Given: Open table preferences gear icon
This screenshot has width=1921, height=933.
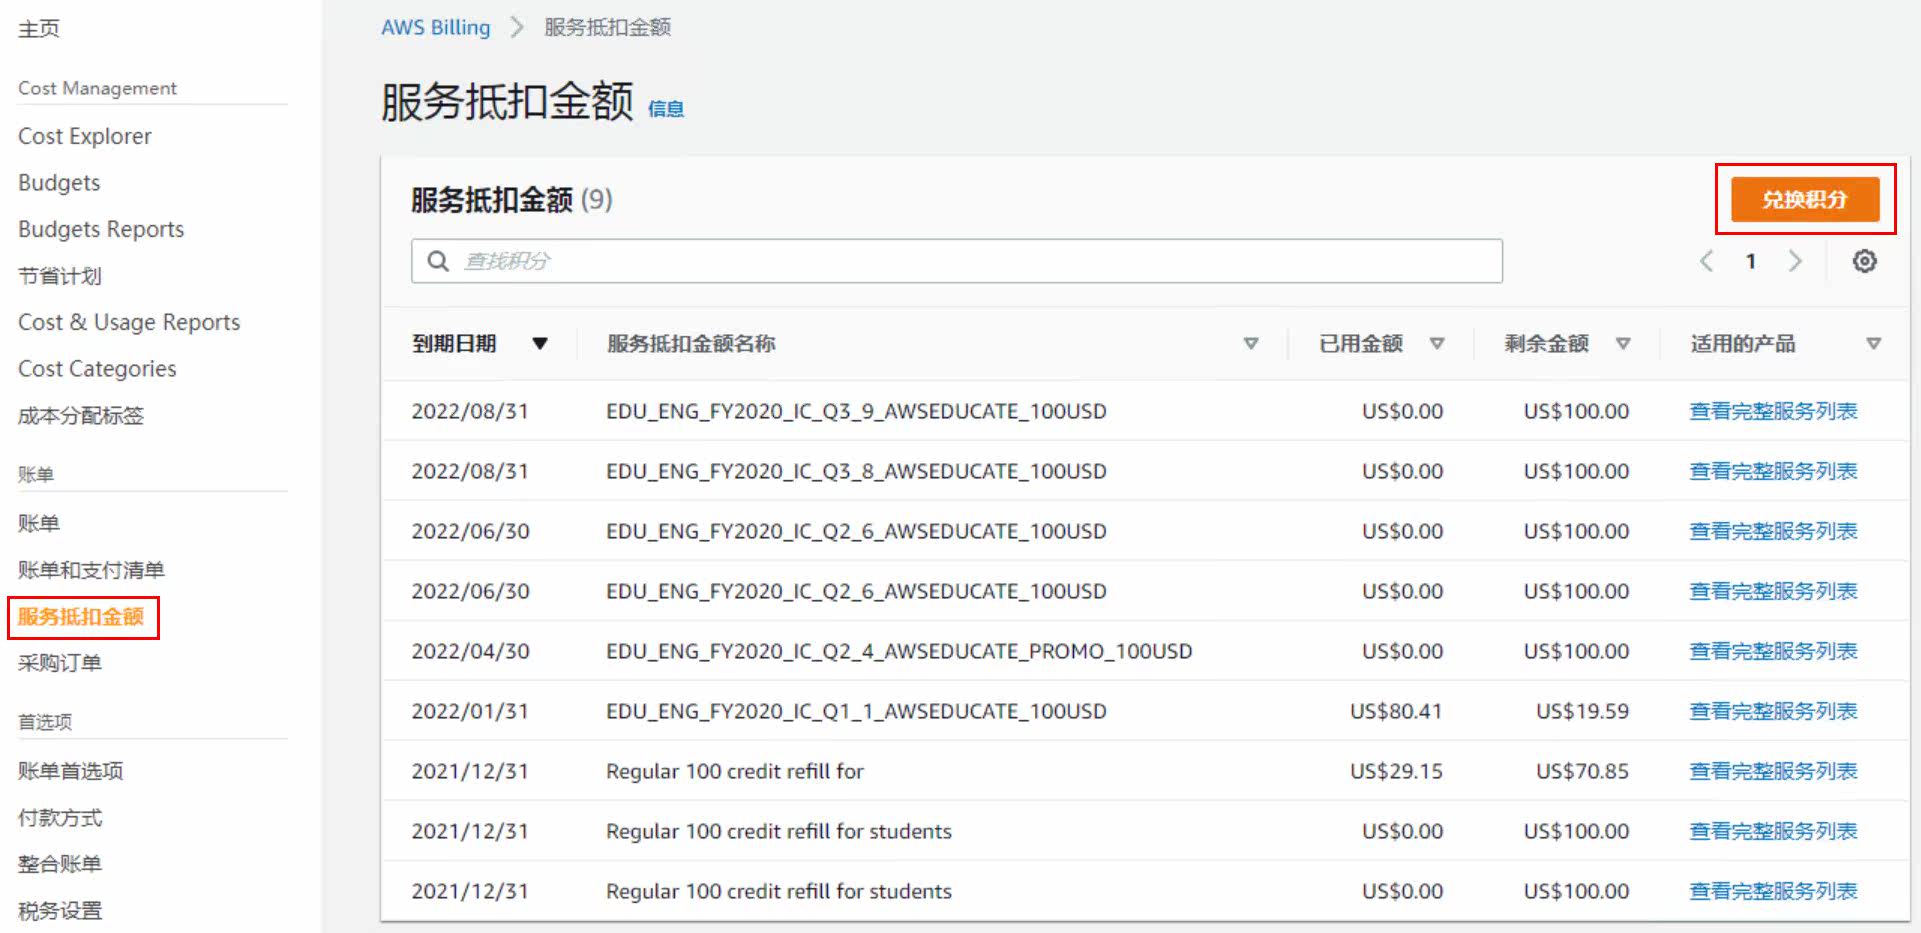Looking at the screenshot, I should 1864,261.
